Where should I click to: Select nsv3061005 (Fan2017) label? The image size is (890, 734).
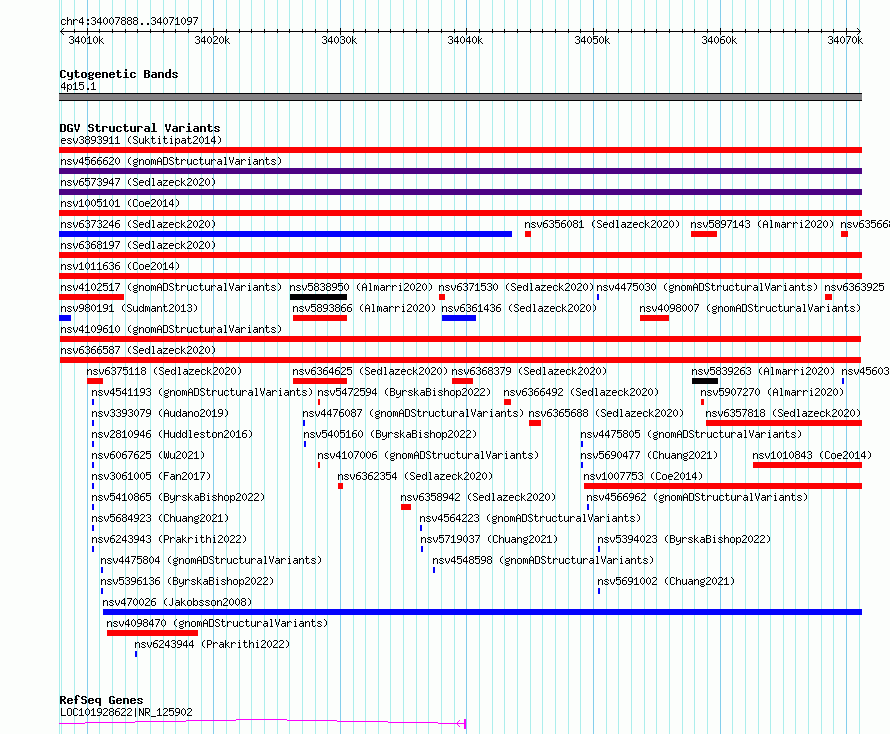click(151, 476)
